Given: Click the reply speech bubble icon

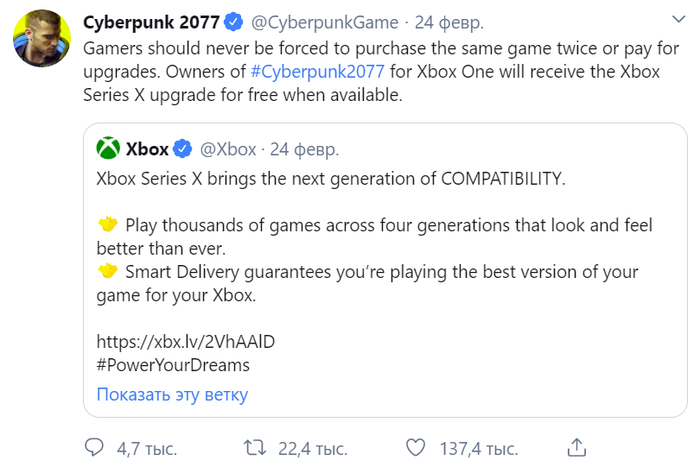Looking at the screenshot, I should (x=94, y=446).
